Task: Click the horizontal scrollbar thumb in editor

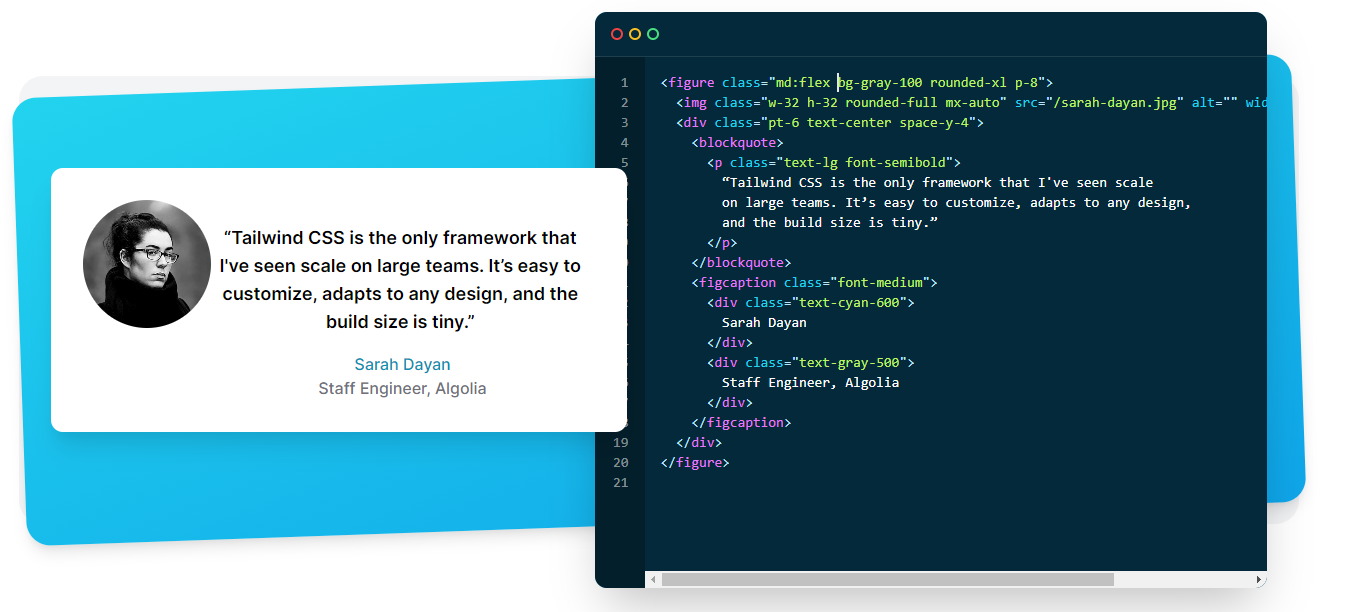Action: pyautogui.click(x=888, y=580)
